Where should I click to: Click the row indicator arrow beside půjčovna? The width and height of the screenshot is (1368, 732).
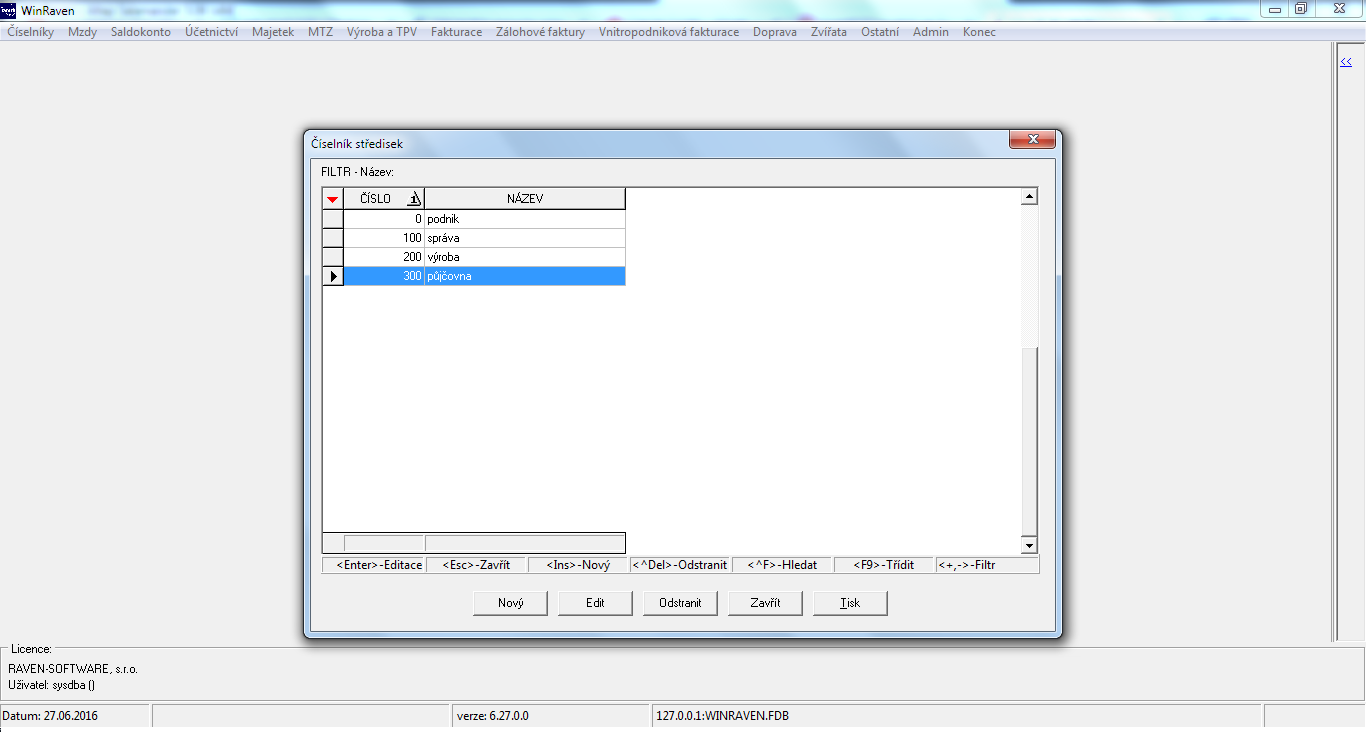[333, 276]
